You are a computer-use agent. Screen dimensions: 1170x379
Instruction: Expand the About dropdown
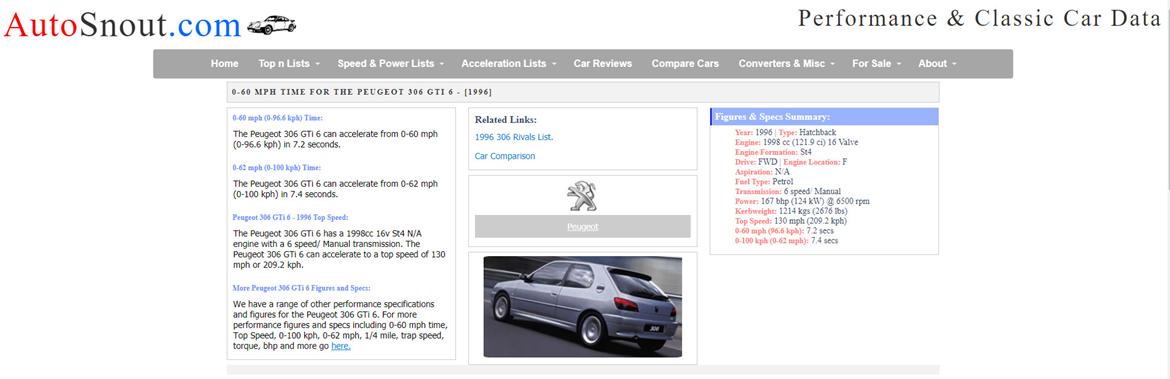[x=937, y=63]
